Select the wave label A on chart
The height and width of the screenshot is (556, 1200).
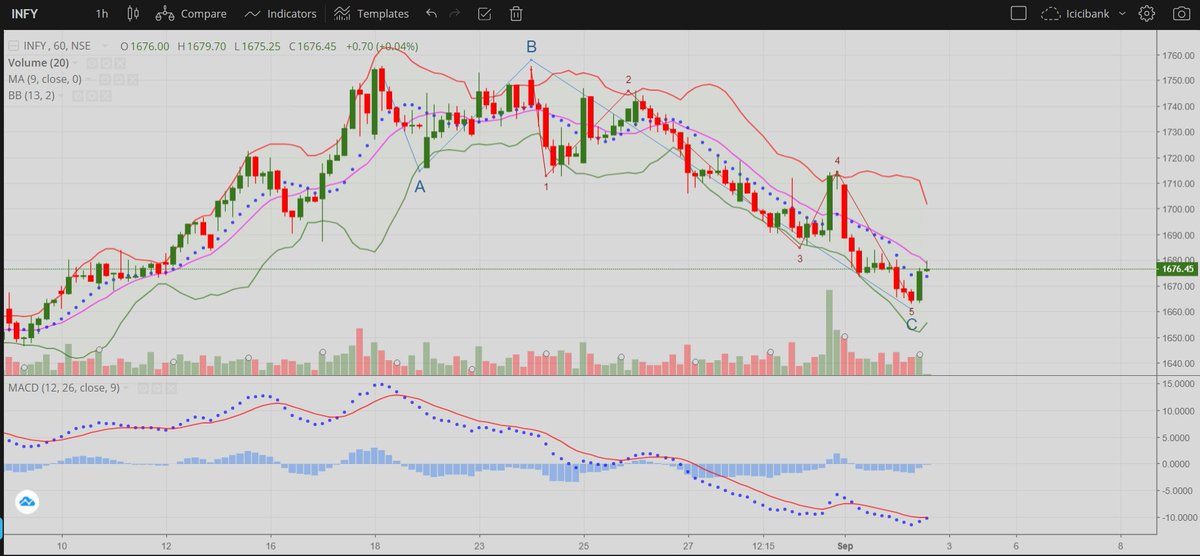[420, 187]
